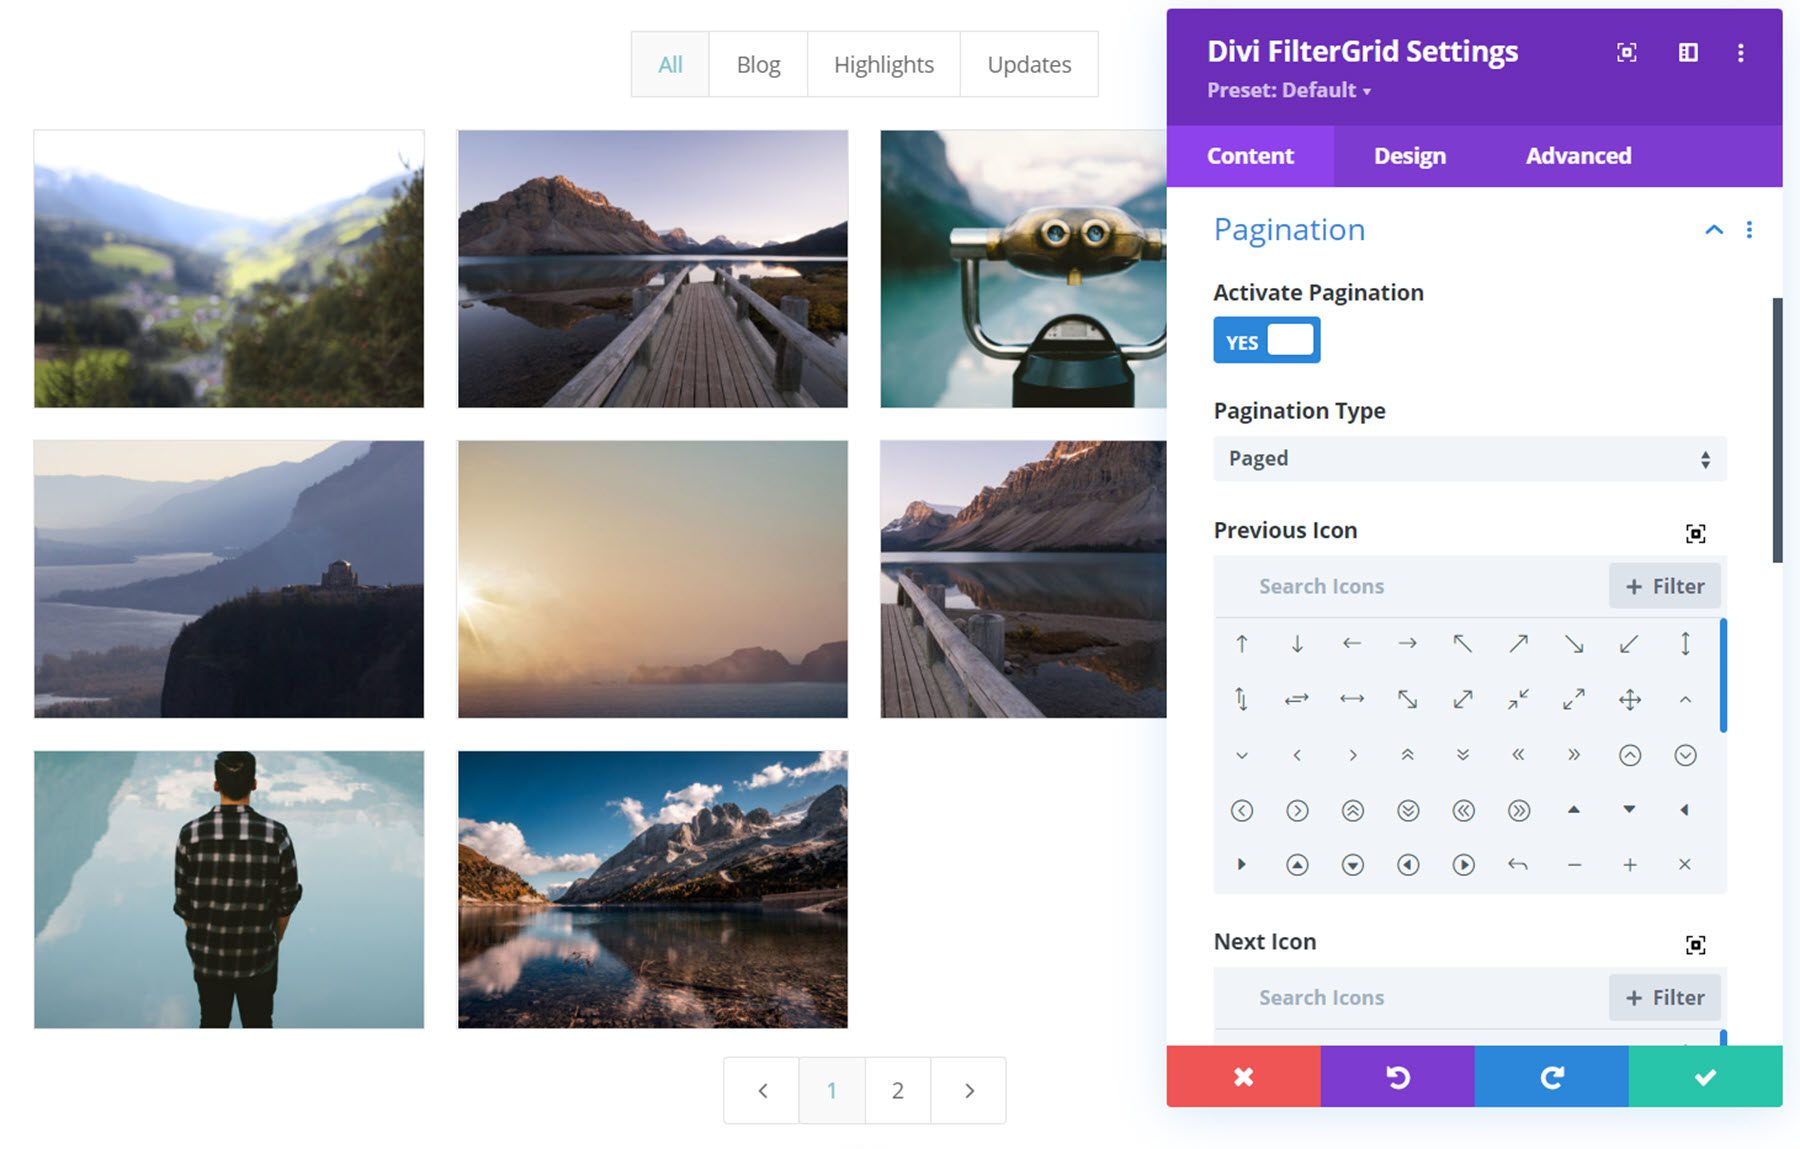
Task: Select the Blog filter tab
Action: point(757,63)
